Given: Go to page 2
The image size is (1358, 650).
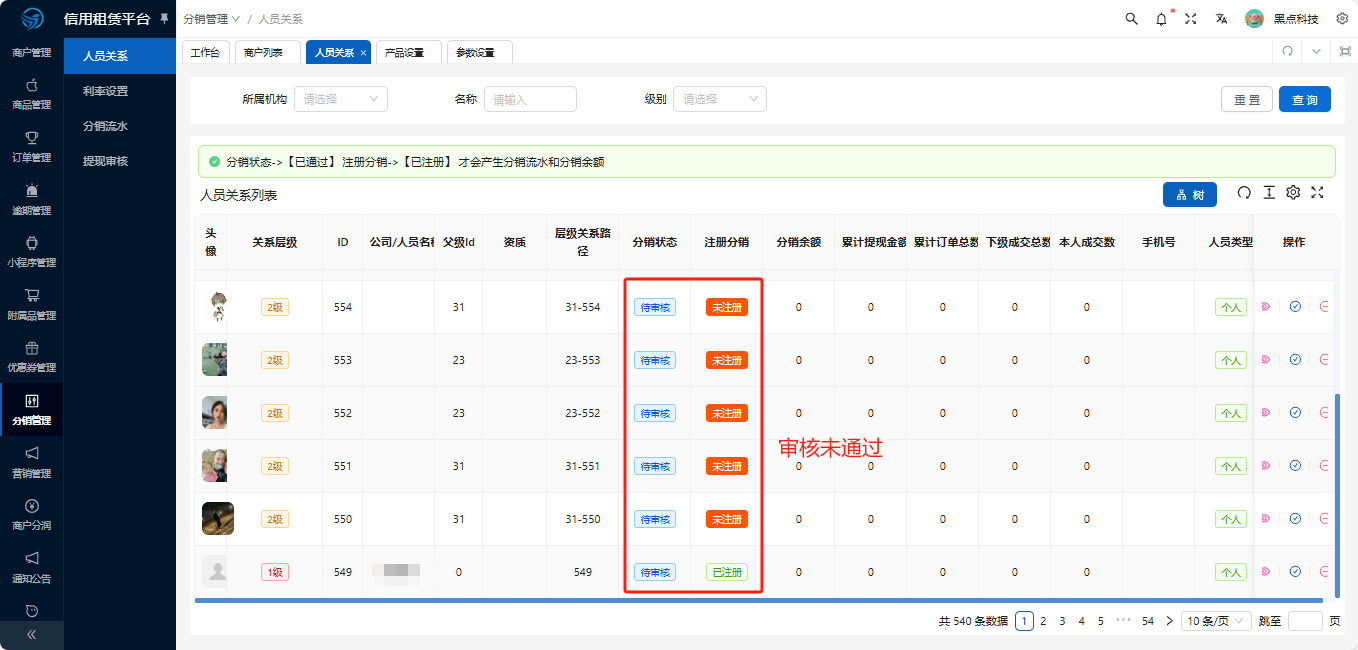Looking at the screenshot, I should 1043,621.
